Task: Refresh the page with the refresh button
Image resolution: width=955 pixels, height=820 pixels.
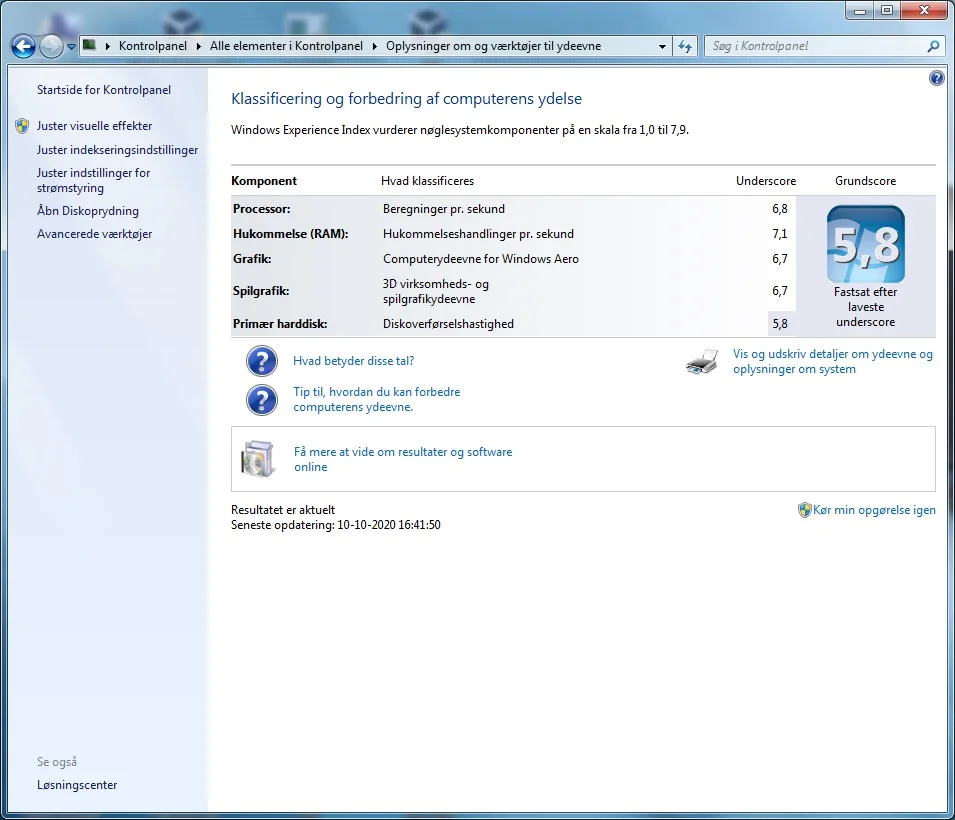Action: tap(685, 46)
